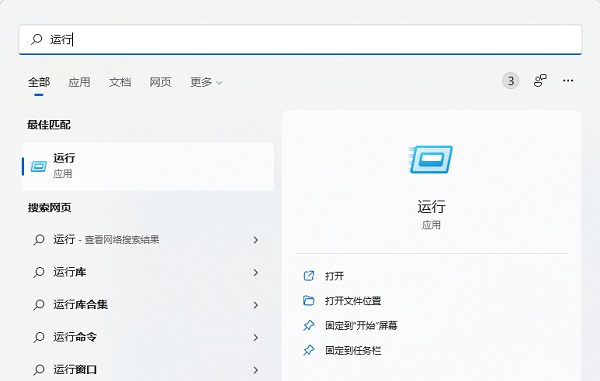
Task: Click search icon beside 运行窗口
Action: click(39, 370)
